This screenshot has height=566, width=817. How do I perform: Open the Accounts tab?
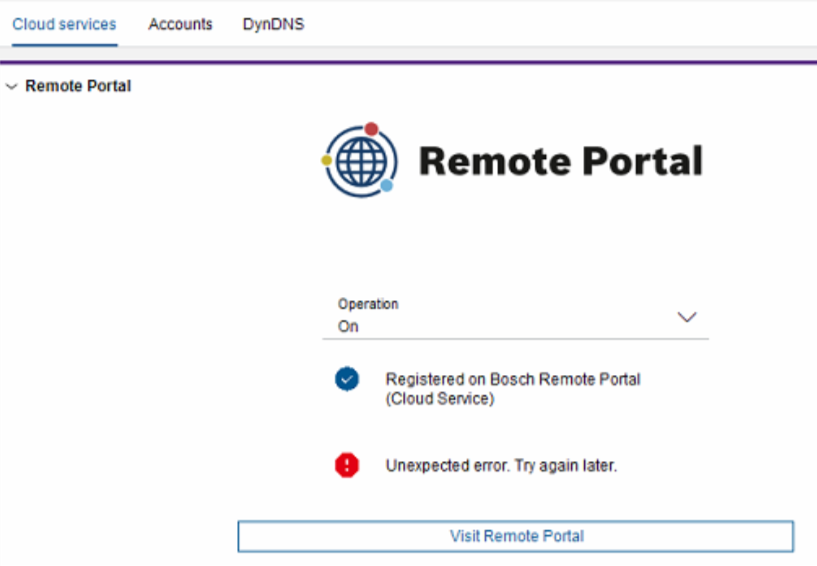coord(180,24)
